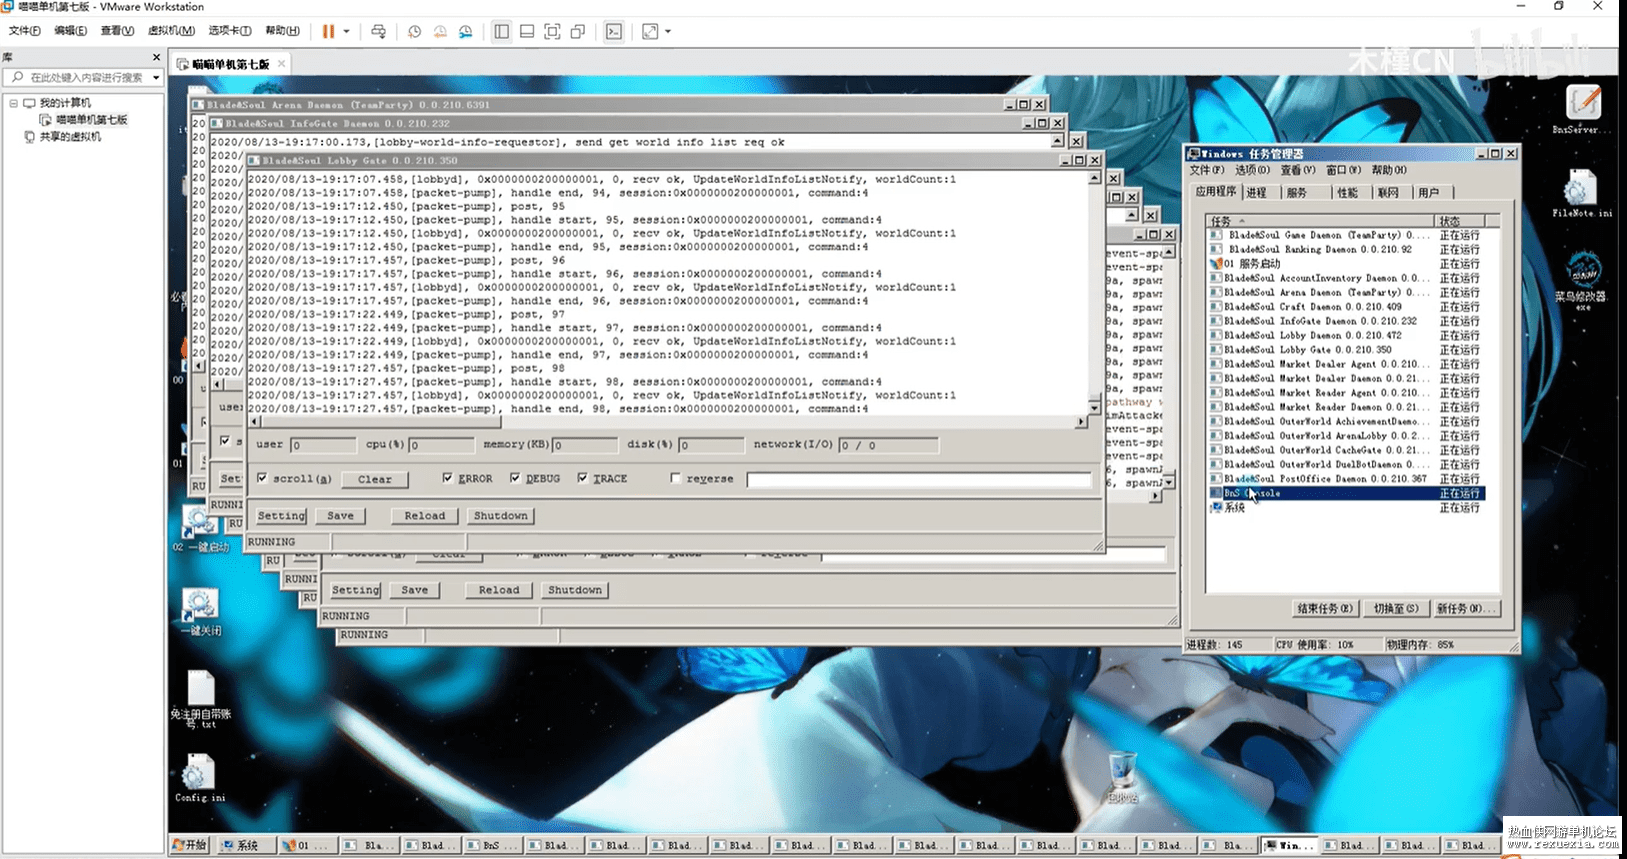
Task: Click the Setting button in Lobby Gate
Action: click(281, 516)
